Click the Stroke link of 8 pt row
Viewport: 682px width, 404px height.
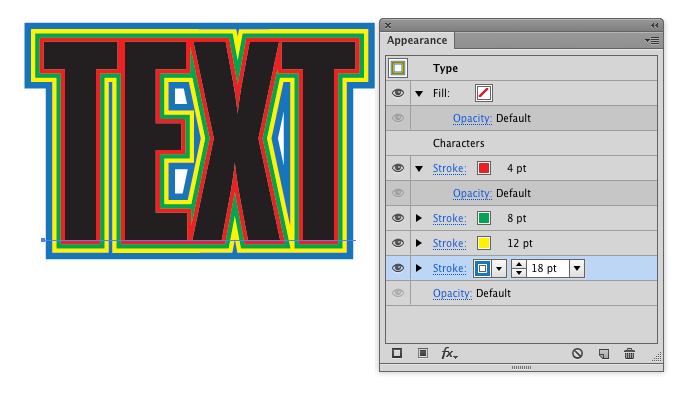pyautogui.click(x=449, y=219)
